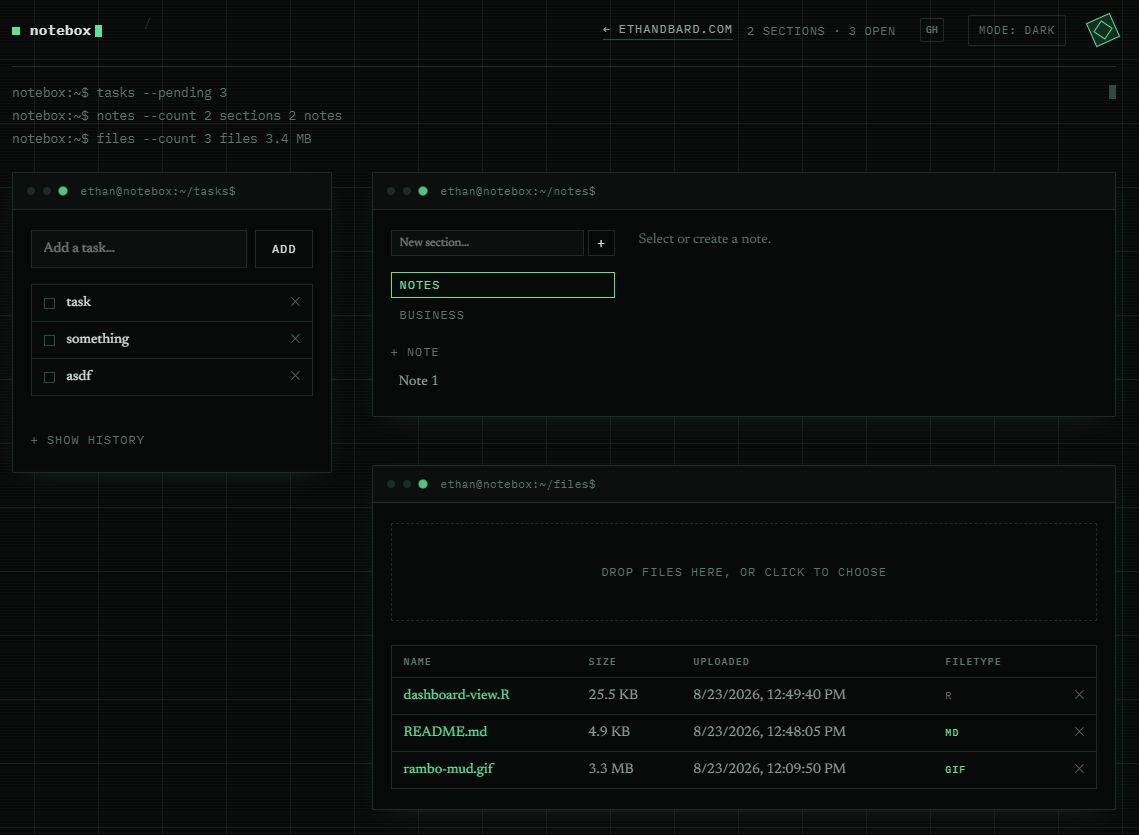The image size is (1139, 835).
Task: Click the SIZE column header
Action: pos(602,662)
